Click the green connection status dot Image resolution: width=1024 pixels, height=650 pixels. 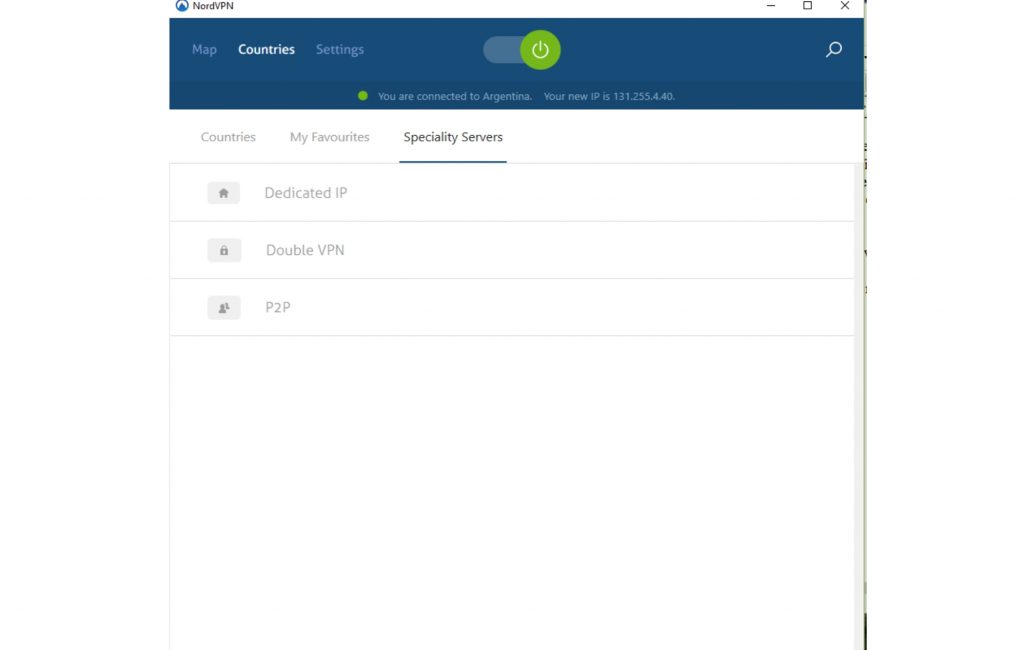pyautogui.click(x=363, y=96)
